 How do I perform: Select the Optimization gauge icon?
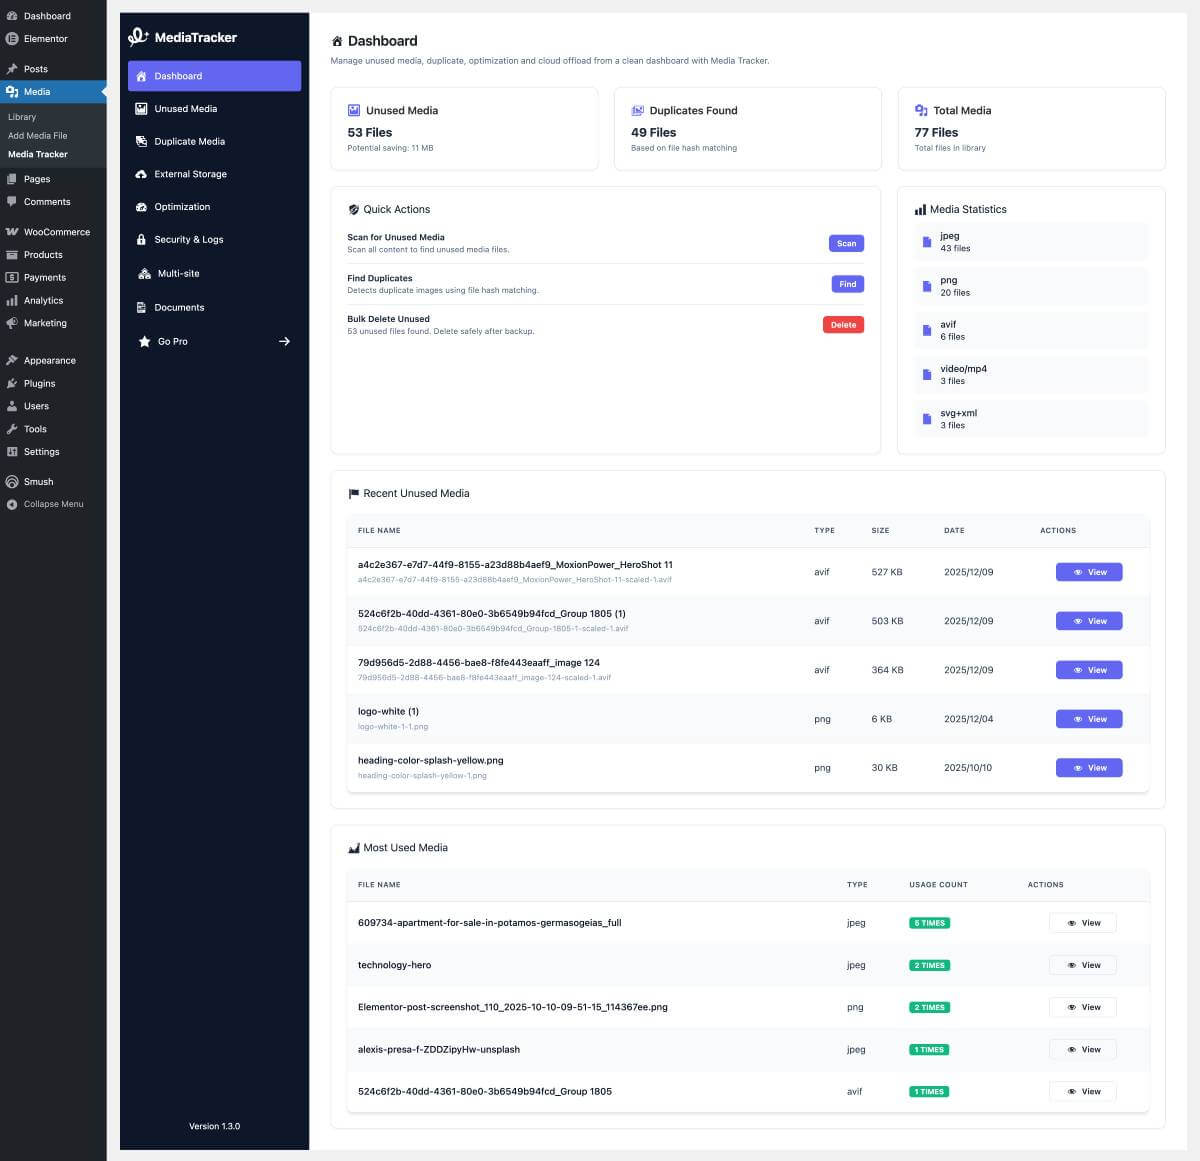click(142, 207)
